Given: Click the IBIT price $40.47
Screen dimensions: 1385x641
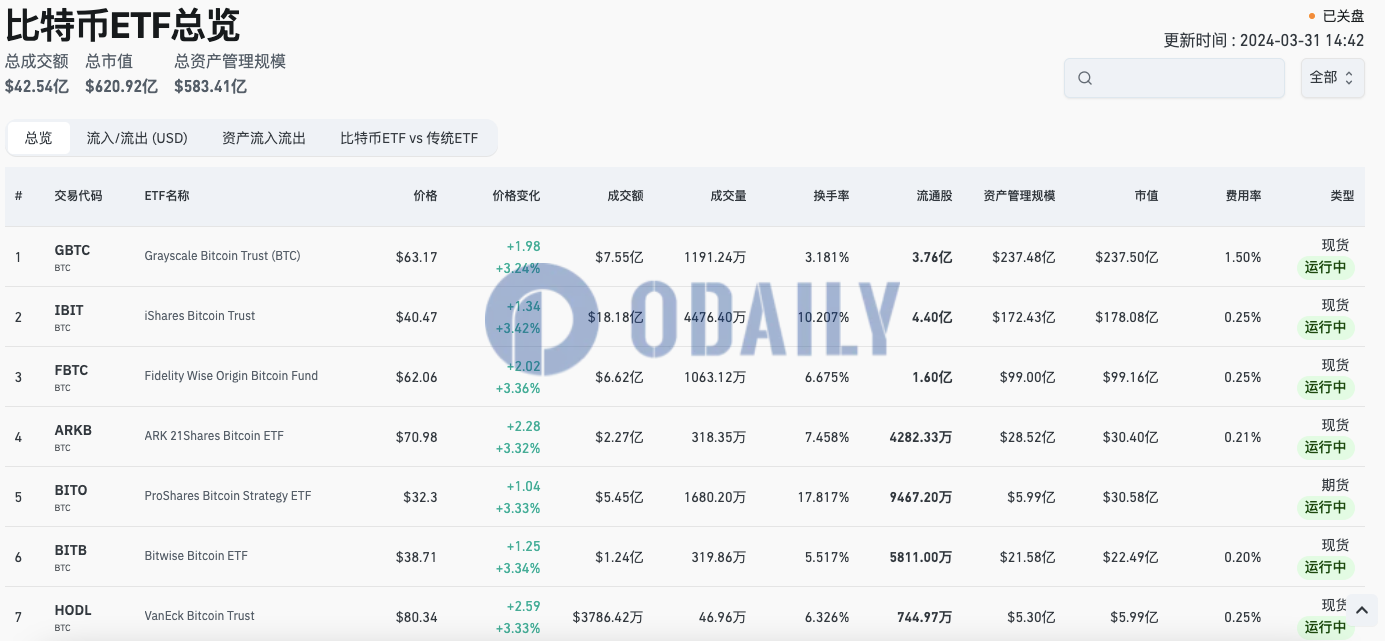Looking at the screenshot, I should coord(416,317).
